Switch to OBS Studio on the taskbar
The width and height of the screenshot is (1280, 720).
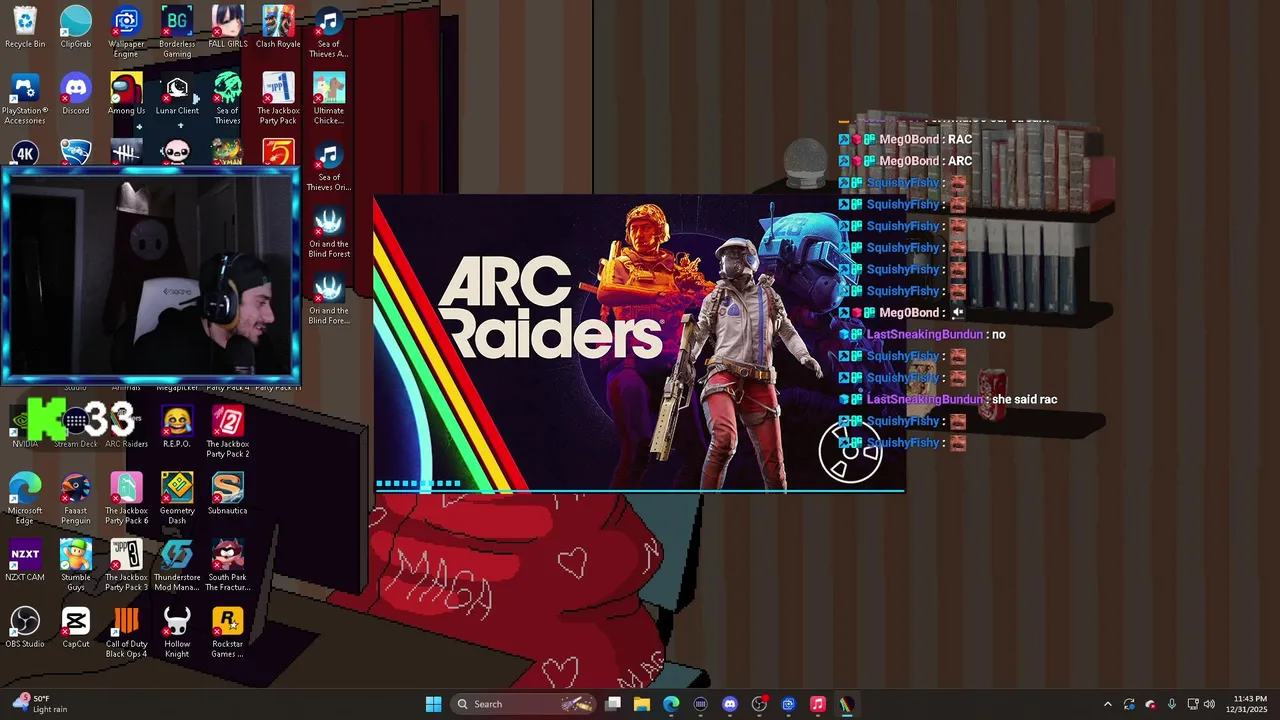[759, 704]
